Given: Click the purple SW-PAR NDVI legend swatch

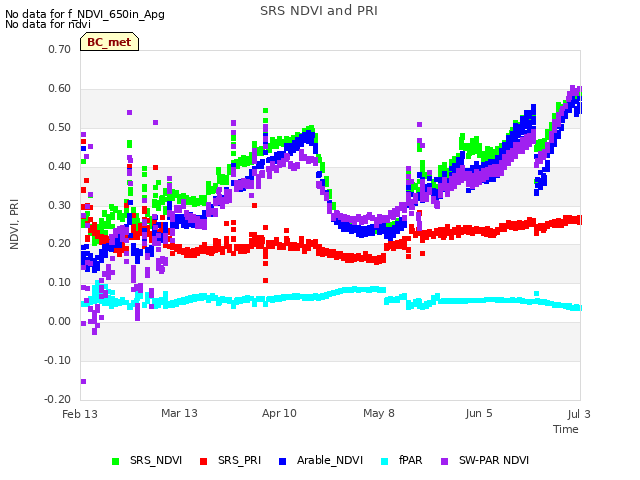Looking at the screenshot, I should 444,461.
